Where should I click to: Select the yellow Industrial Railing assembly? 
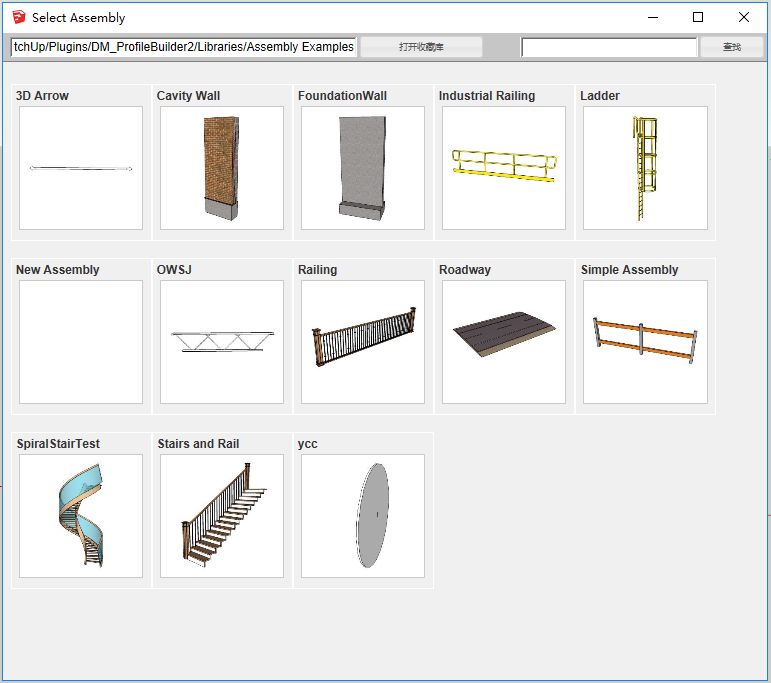pyautogui.click(x=504, y=168)
